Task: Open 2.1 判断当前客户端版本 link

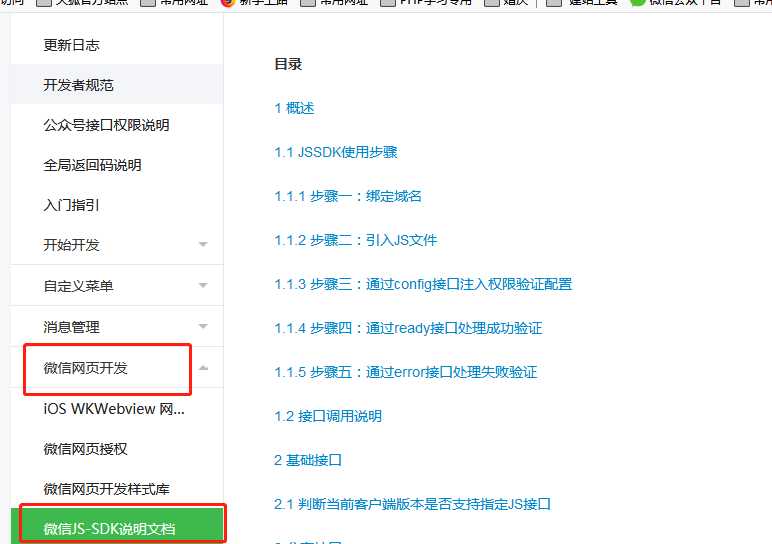Action: pyautogui.click(x=412, y=504)
